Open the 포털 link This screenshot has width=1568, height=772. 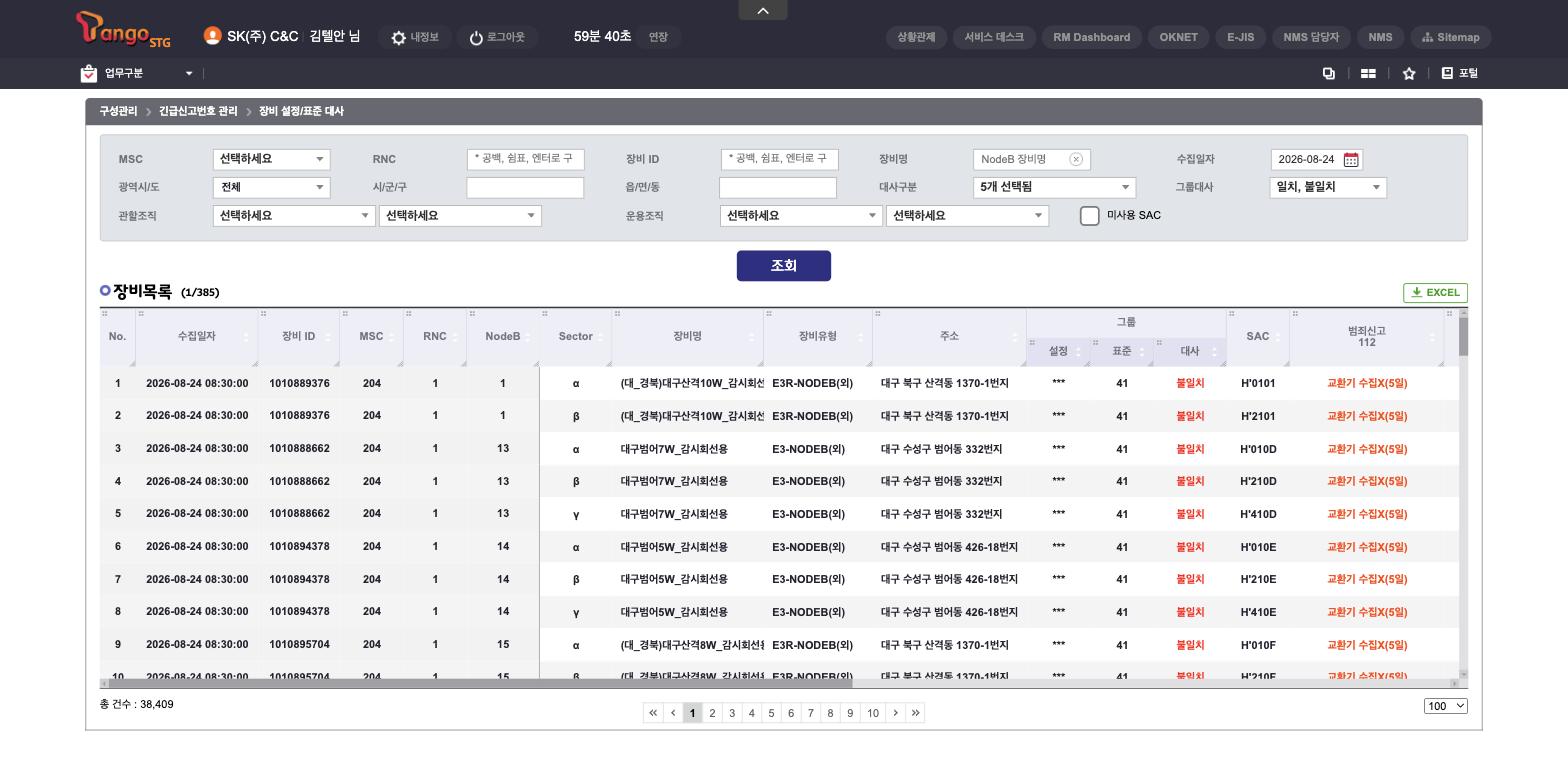1460,73
